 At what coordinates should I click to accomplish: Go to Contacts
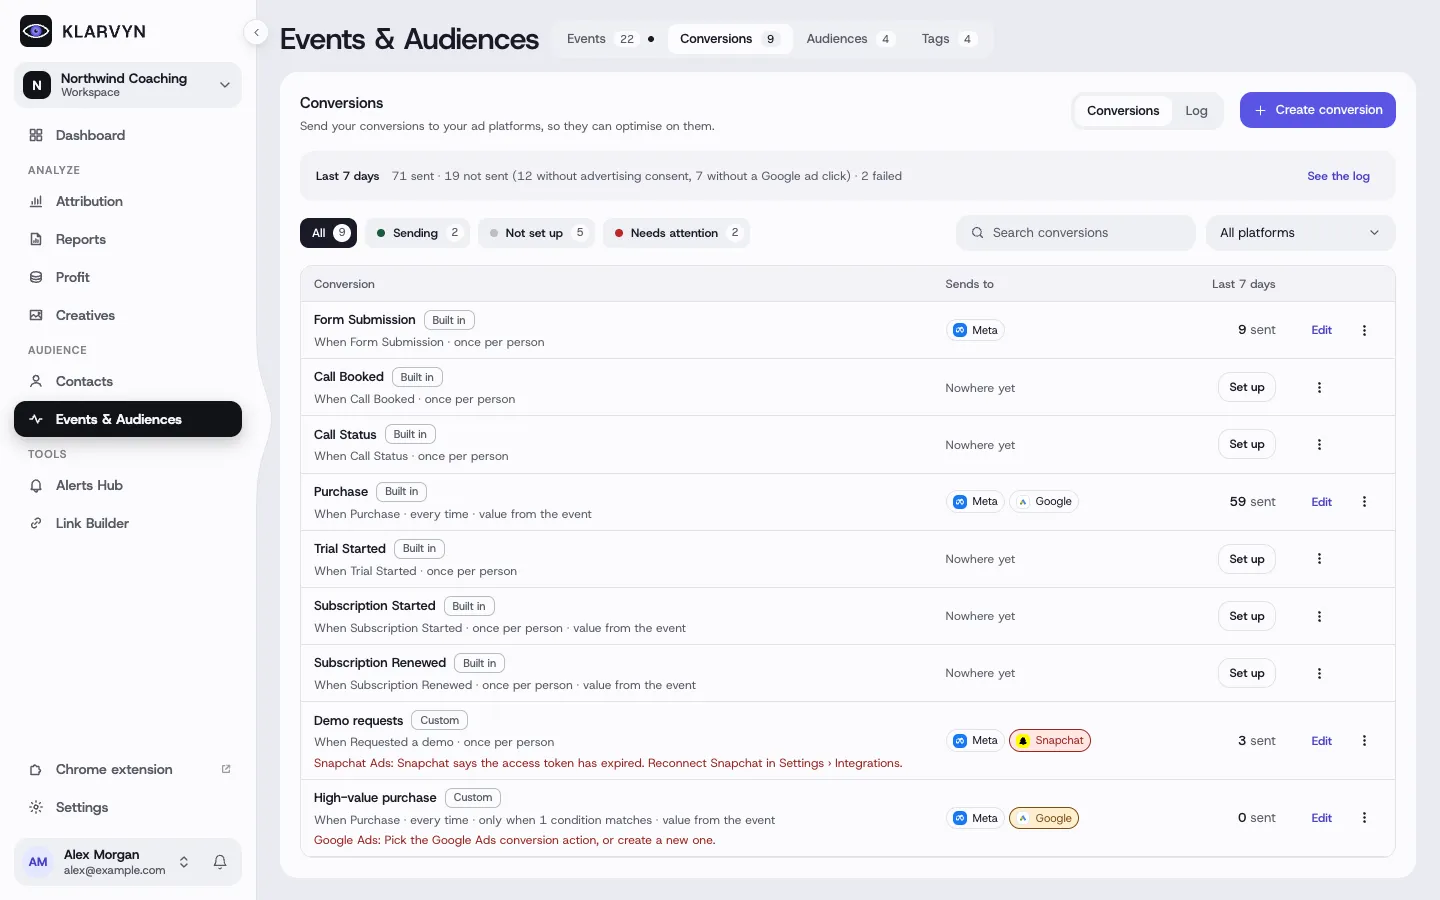(x=128, y=381)
